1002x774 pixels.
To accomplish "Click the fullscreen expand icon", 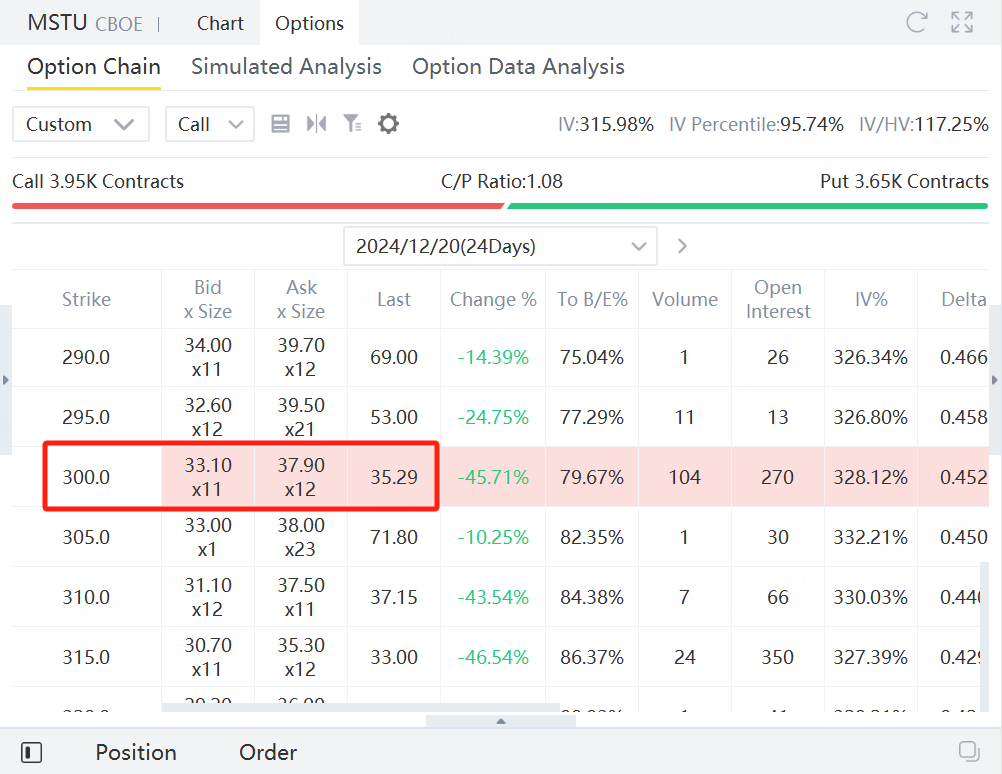I will [x=962, y=23].
